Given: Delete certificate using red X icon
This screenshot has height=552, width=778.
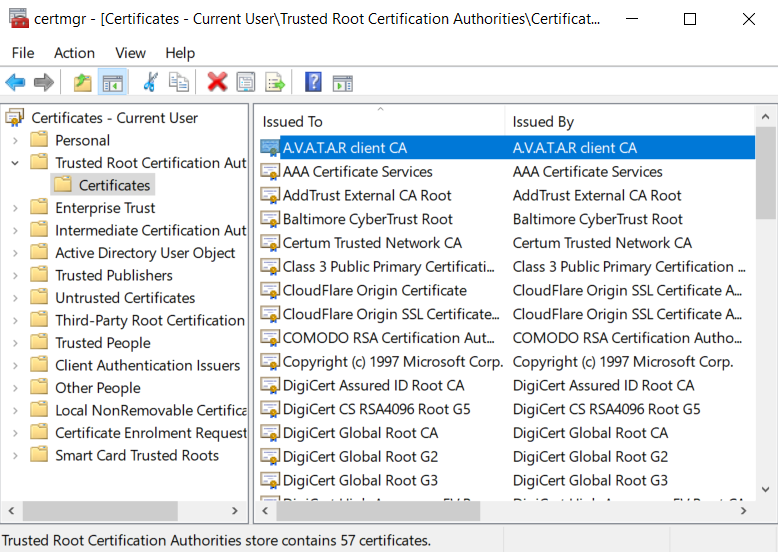Looking at the screenshot, I should pos(217,82).
